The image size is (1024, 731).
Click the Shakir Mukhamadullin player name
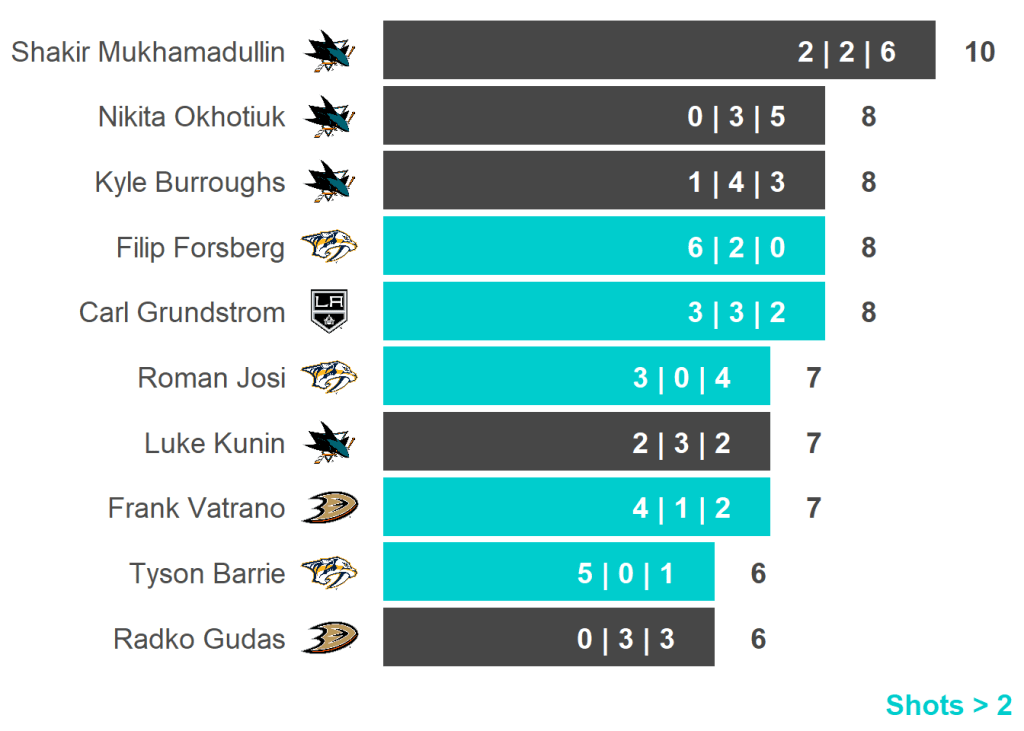pos(148,51)
